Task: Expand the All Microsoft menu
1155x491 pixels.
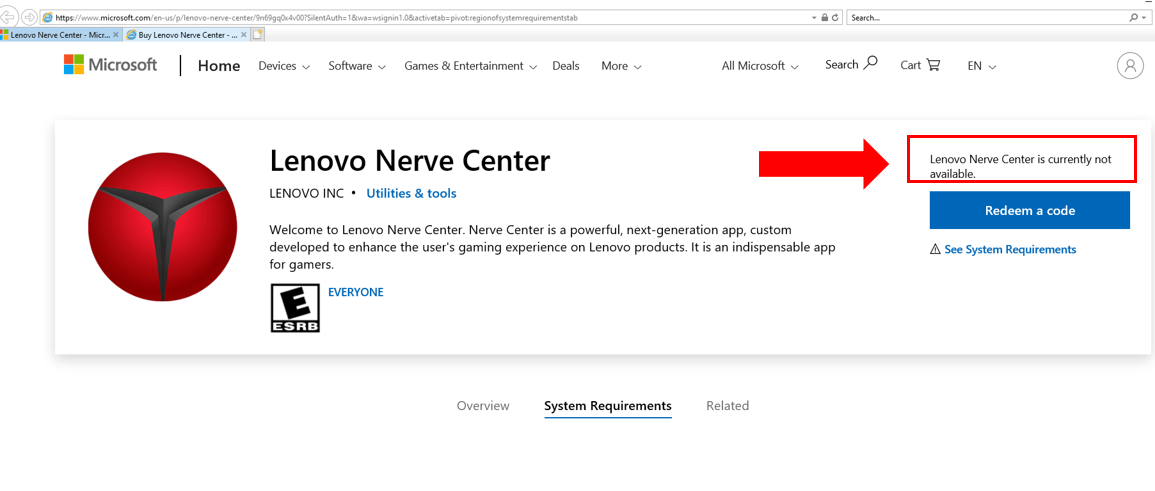Action: (760, 66)
